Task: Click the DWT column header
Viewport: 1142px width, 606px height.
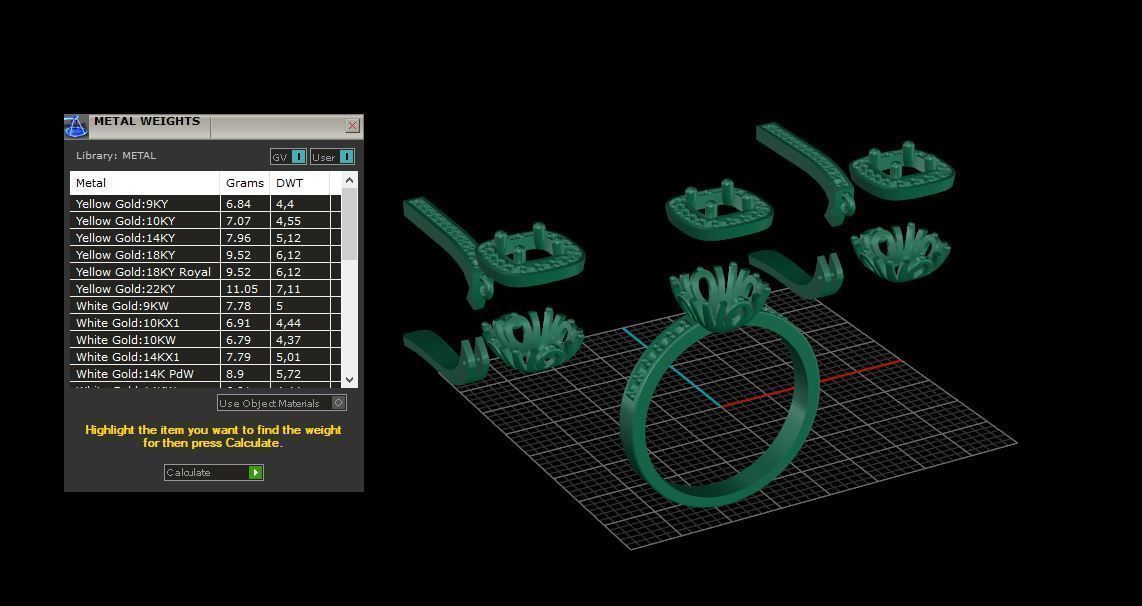Action: (x=299, y=183)
